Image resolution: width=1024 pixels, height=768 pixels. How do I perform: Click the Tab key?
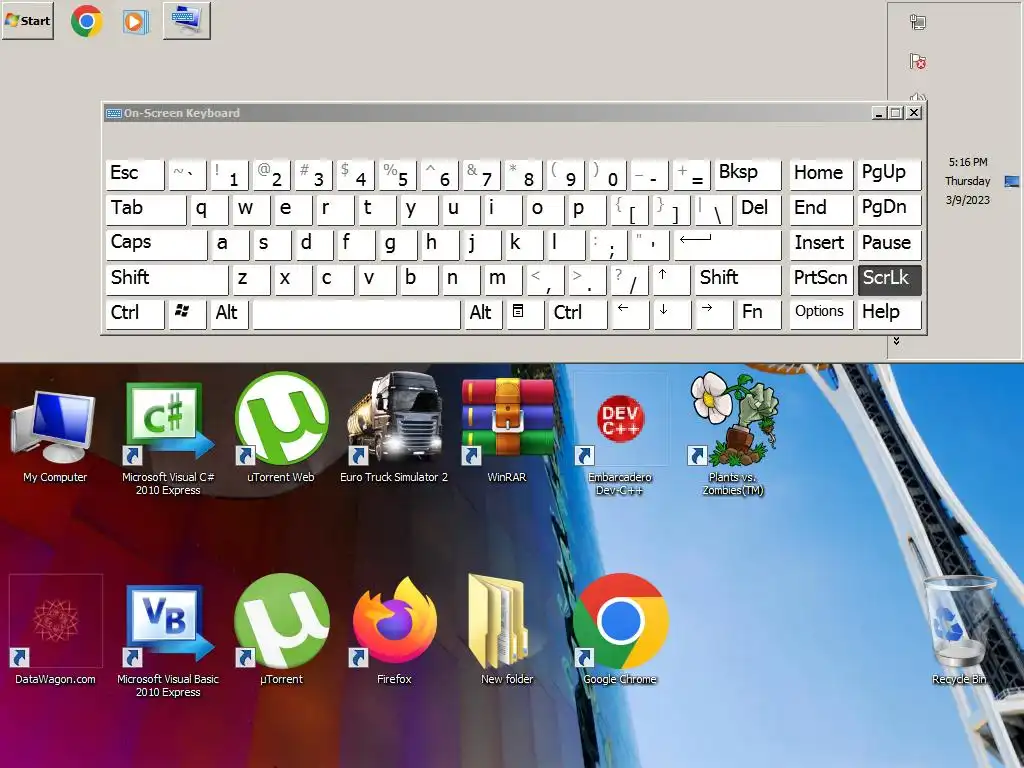[146, 210]
